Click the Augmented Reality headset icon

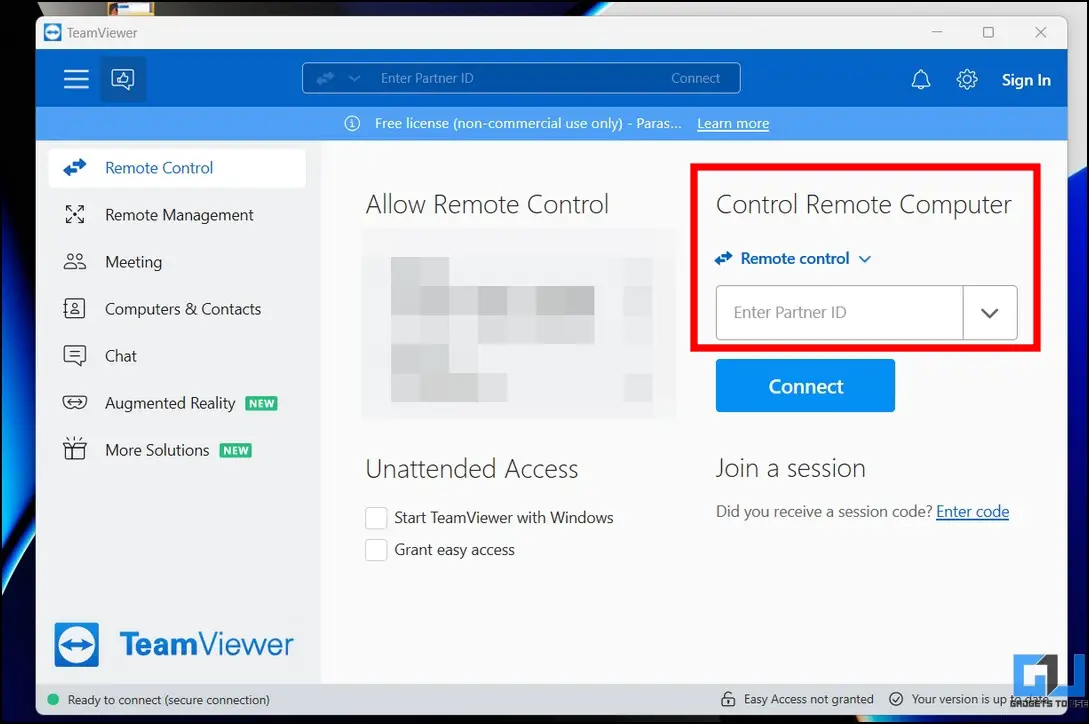coord(75,403)
